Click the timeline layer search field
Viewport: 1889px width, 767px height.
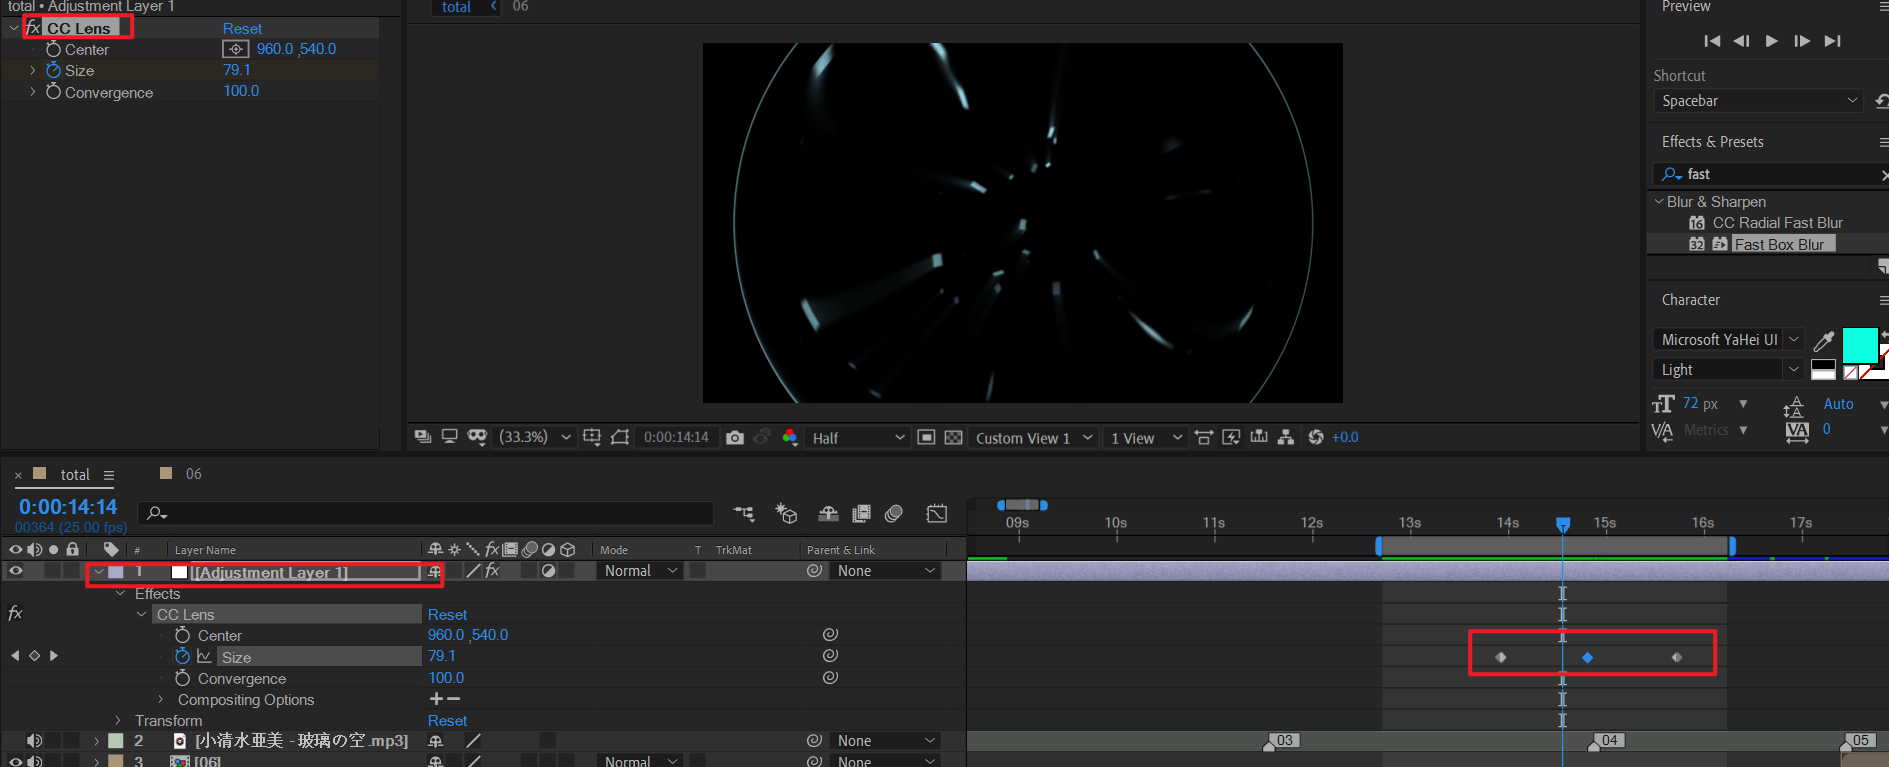pos(425,513)
